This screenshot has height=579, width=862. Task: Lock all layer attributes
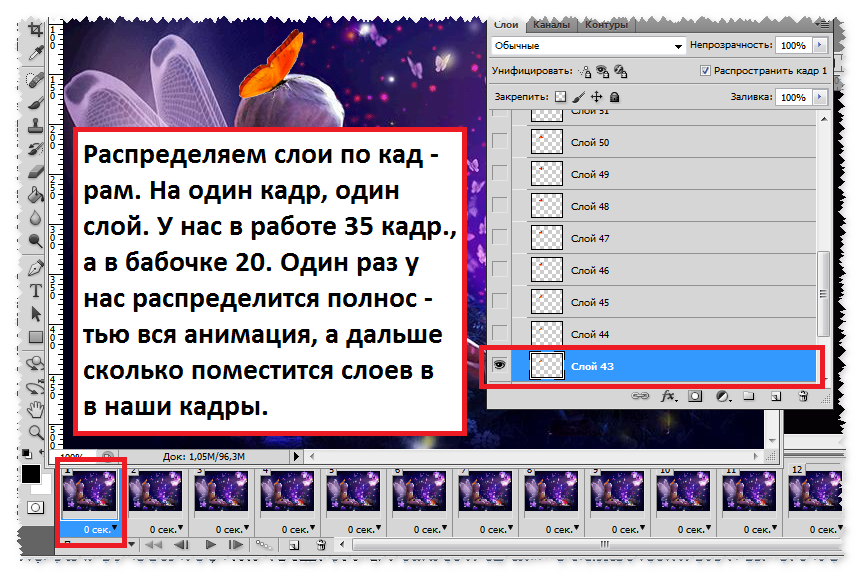click(615, 97)
